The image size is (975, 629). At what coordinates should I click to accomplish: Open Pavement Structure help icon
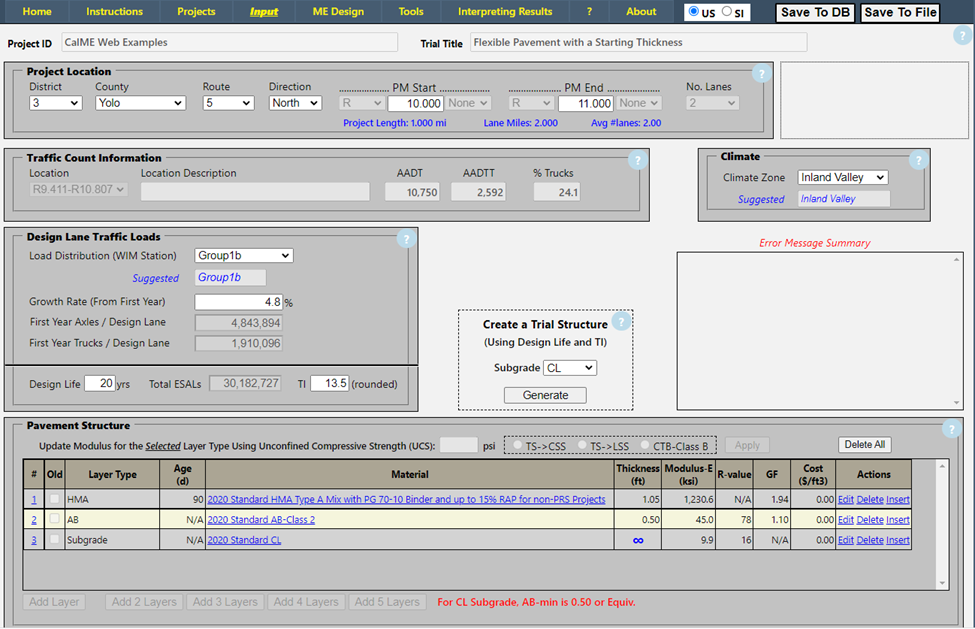tap(950, 429)
